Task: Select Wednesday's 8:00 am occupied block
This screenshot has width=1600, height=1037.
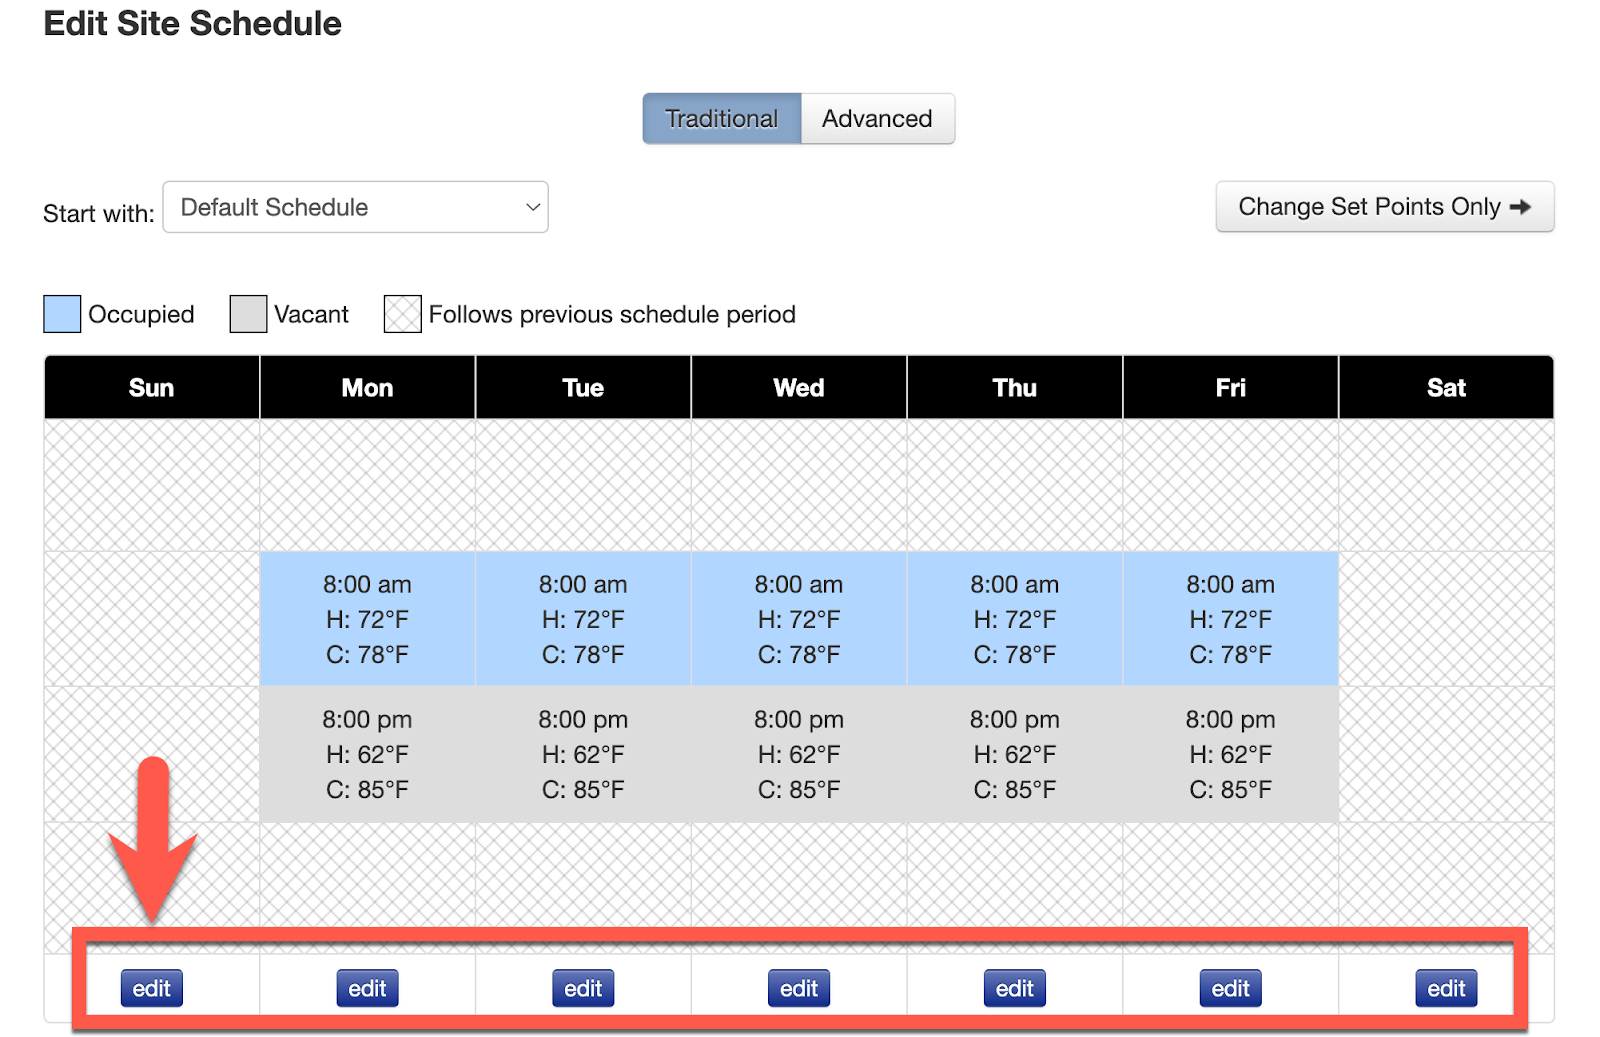Action: 799,619
